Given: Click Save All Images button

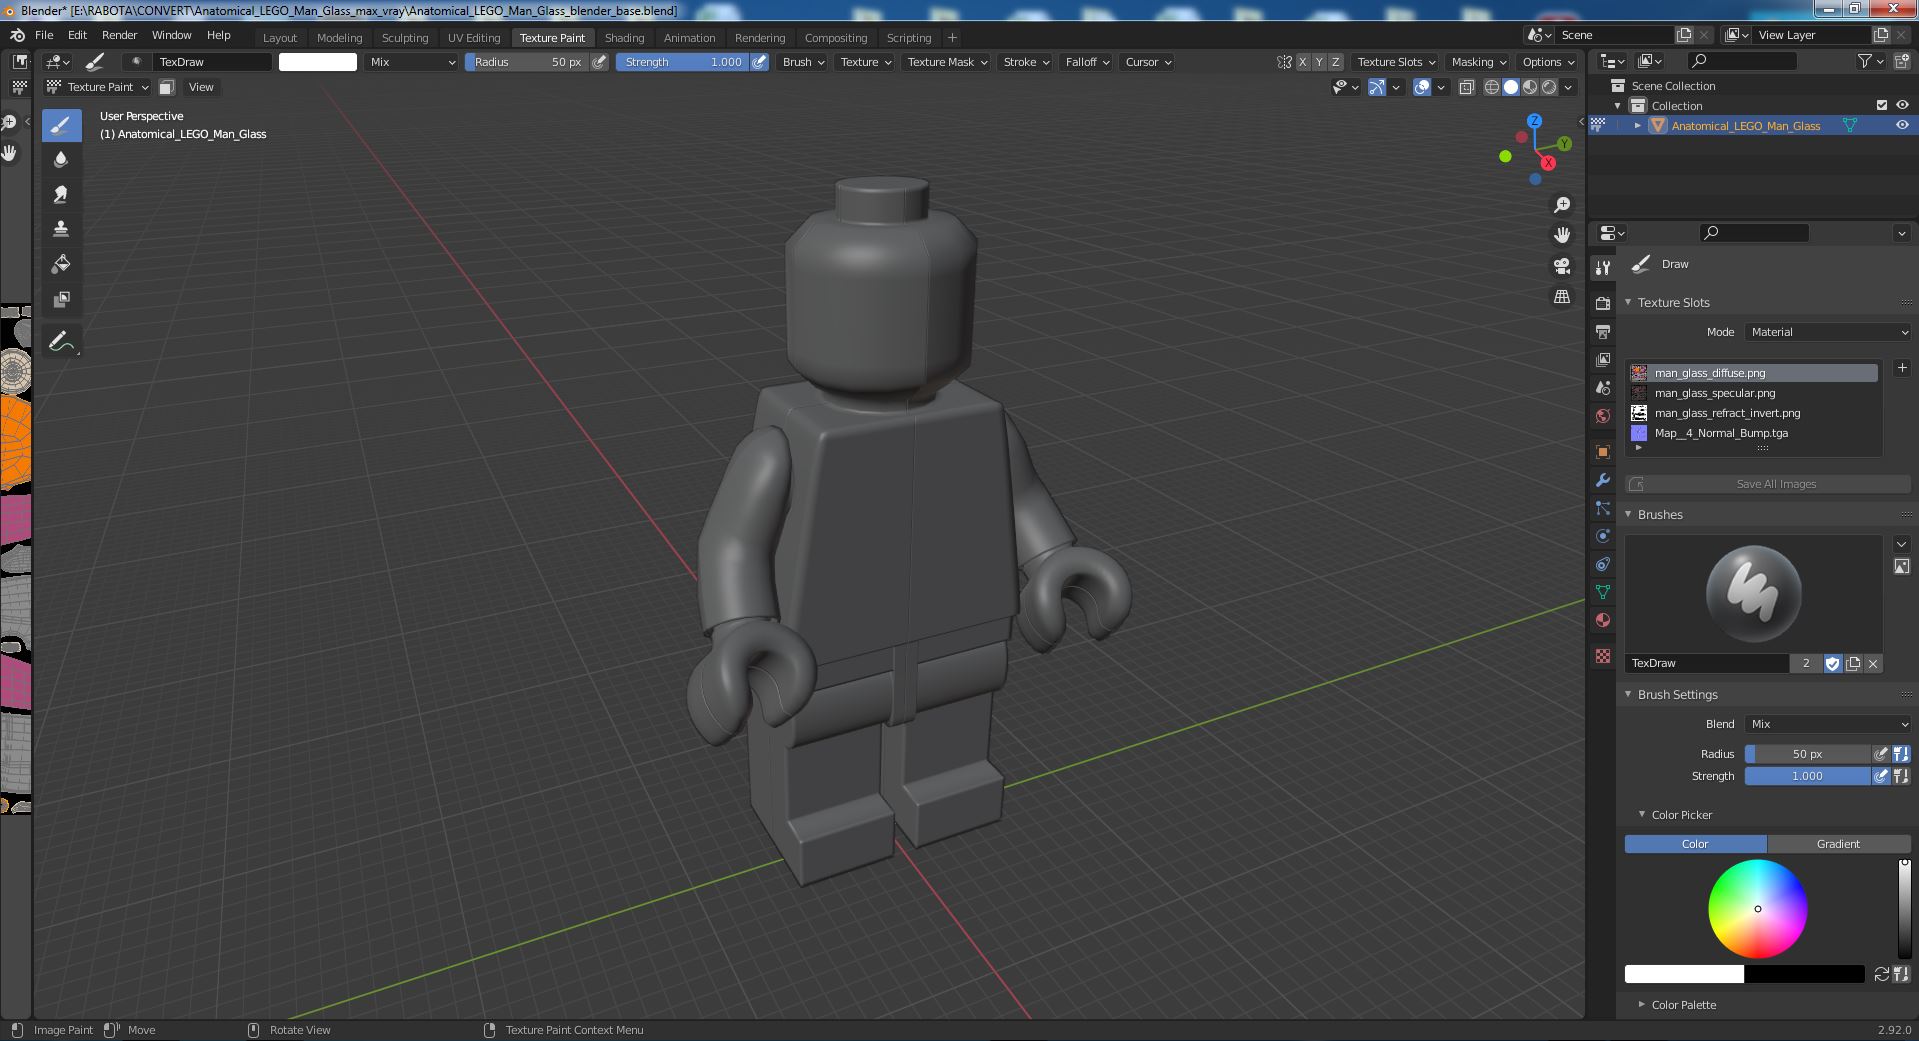Looking at the screenshot, I should [1768, 484].
